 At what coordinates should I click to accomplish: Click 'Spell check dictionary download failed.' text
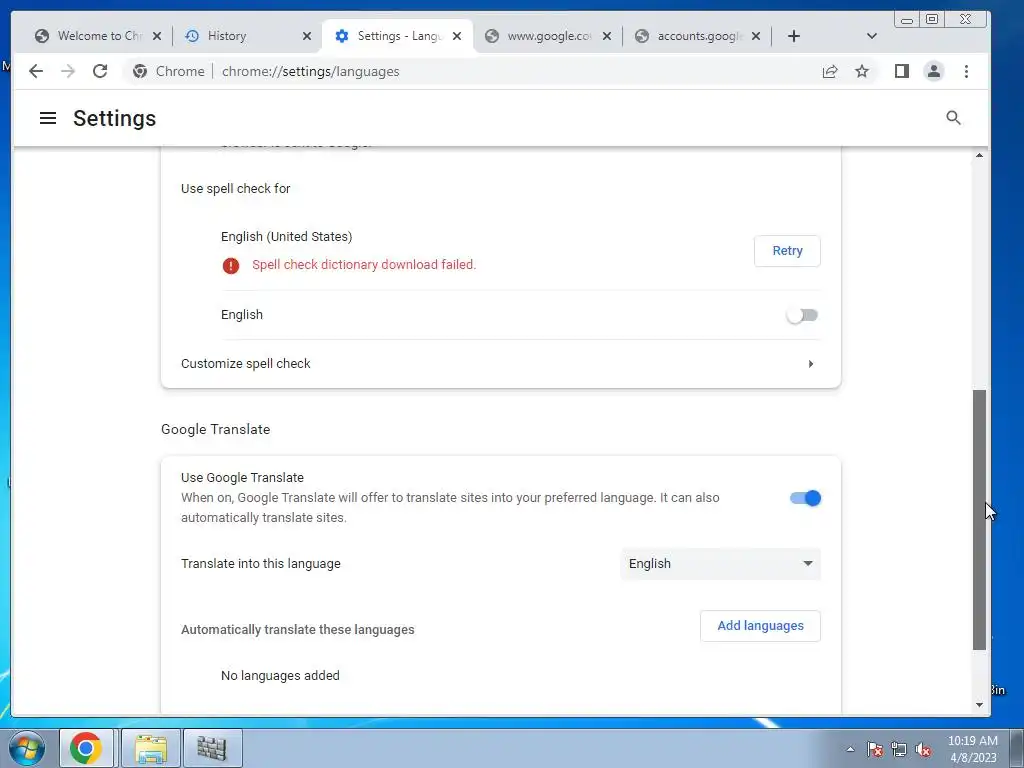(x=364, y=264)
